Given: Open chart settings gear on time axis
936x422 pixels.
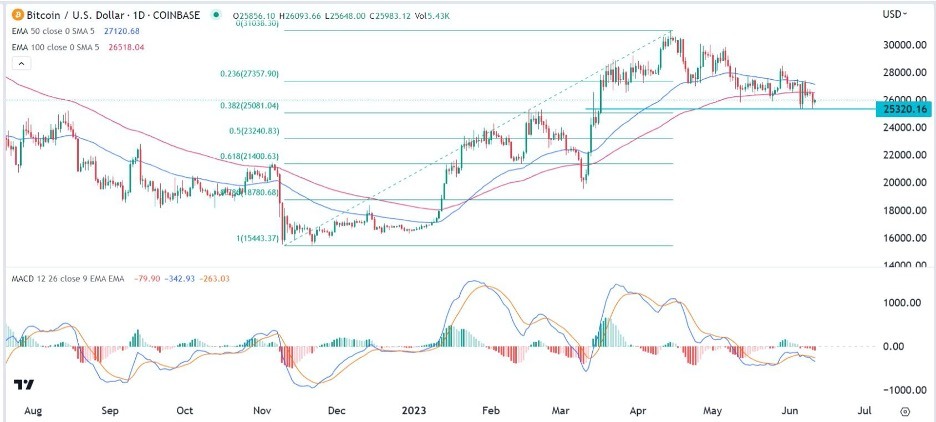Looking at the screenshot, I should click(905, 411).
